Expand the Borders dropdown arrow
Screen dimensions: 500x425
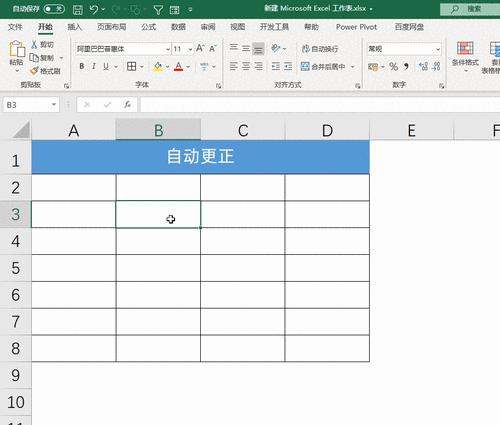(x=142, y=67)
